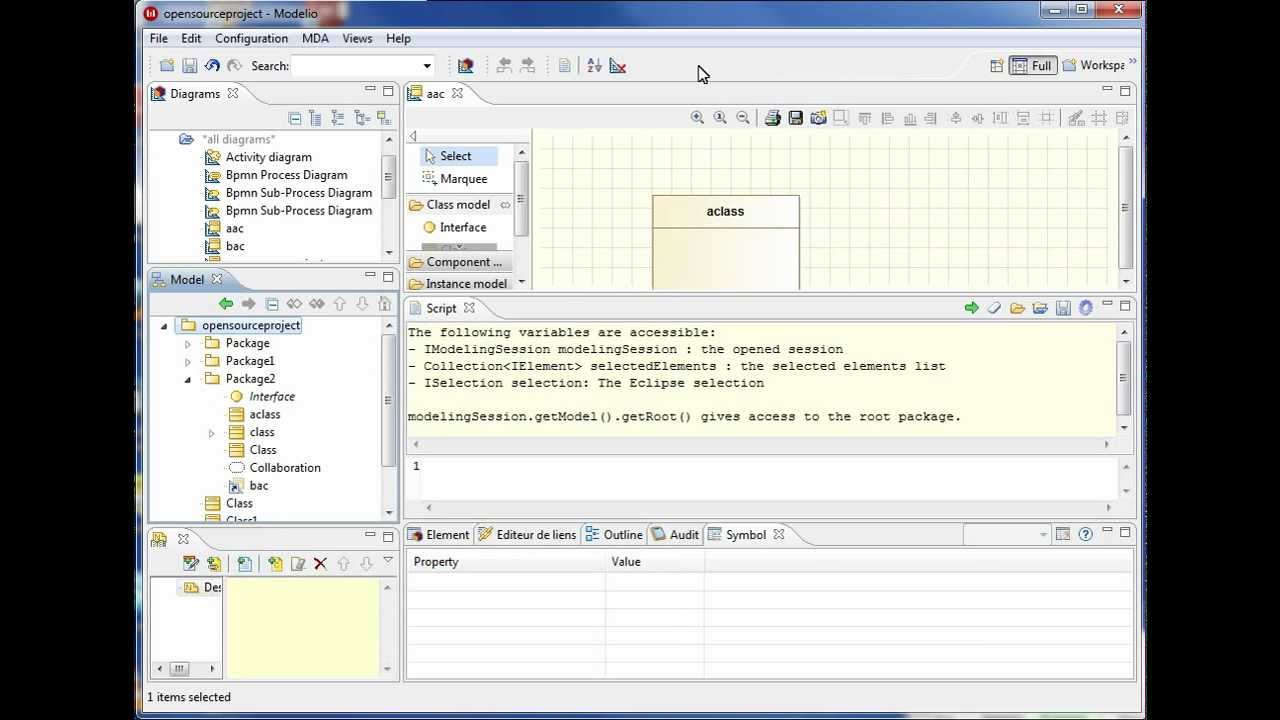Click red X delete icon in notes panel
The height and width of the screenshot is (720, 1280).
[x=320, y=564]
